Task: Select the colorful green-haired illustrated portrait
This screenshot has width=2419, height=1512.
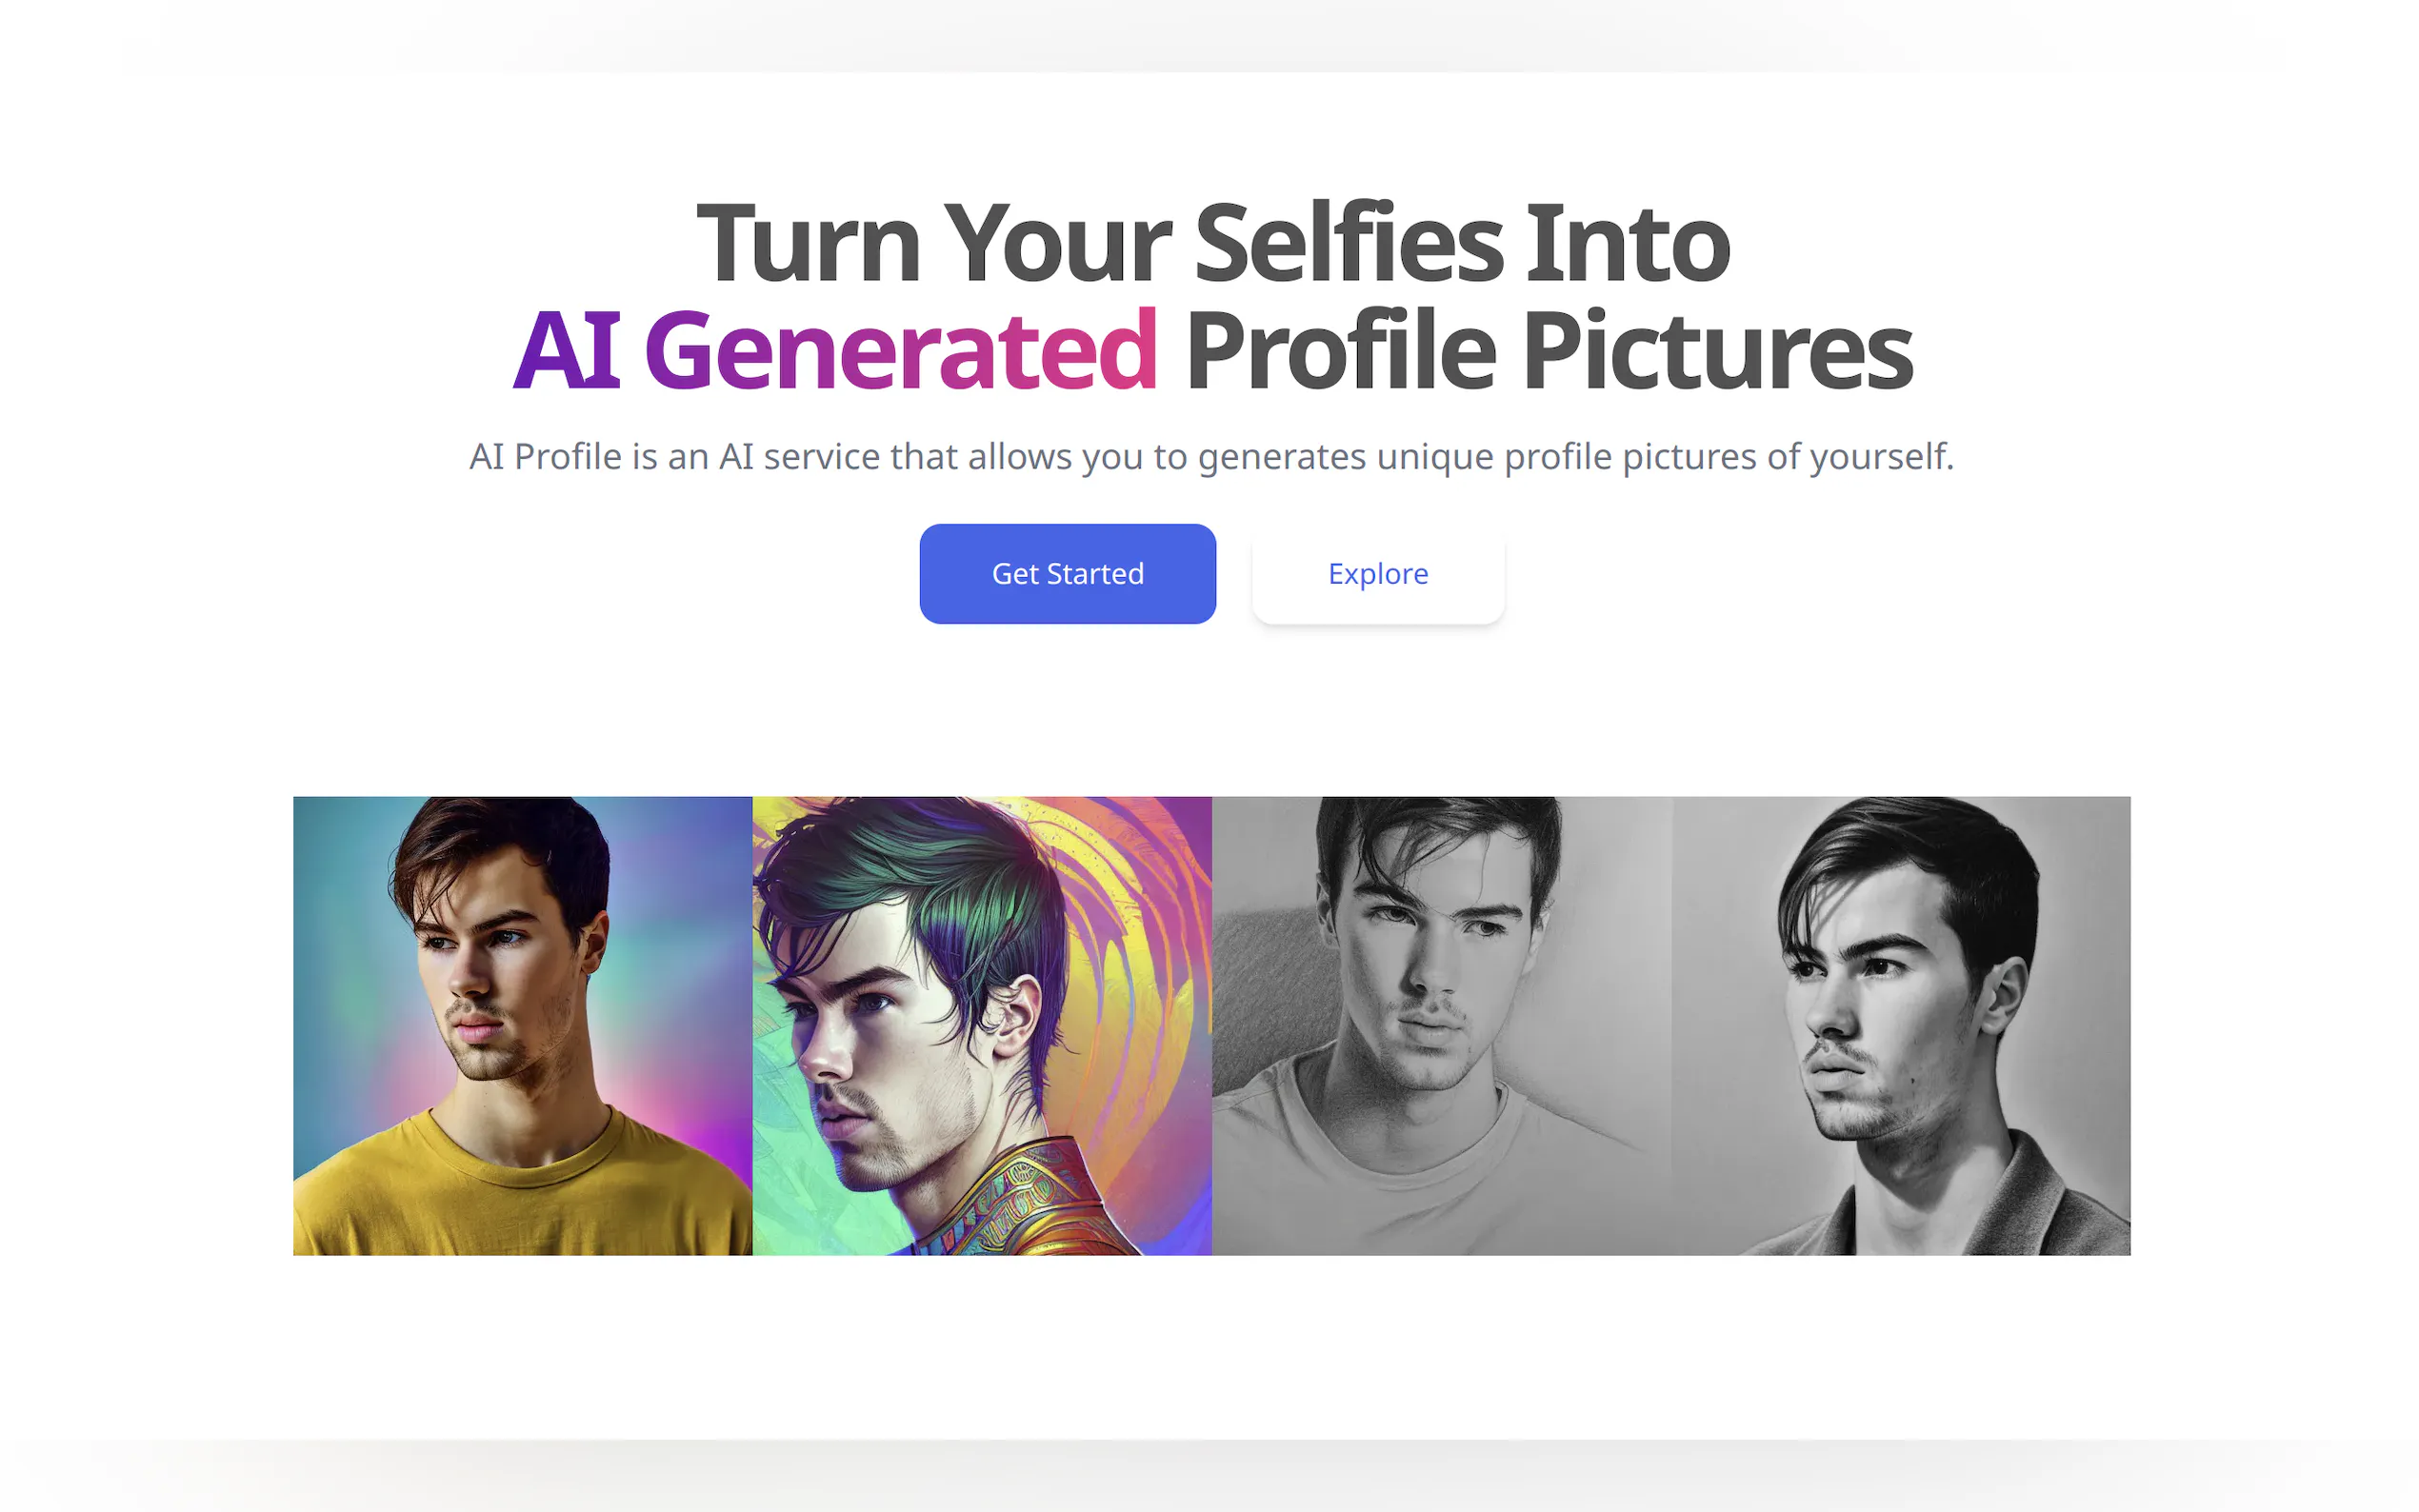Action: tap(981, 1025)
